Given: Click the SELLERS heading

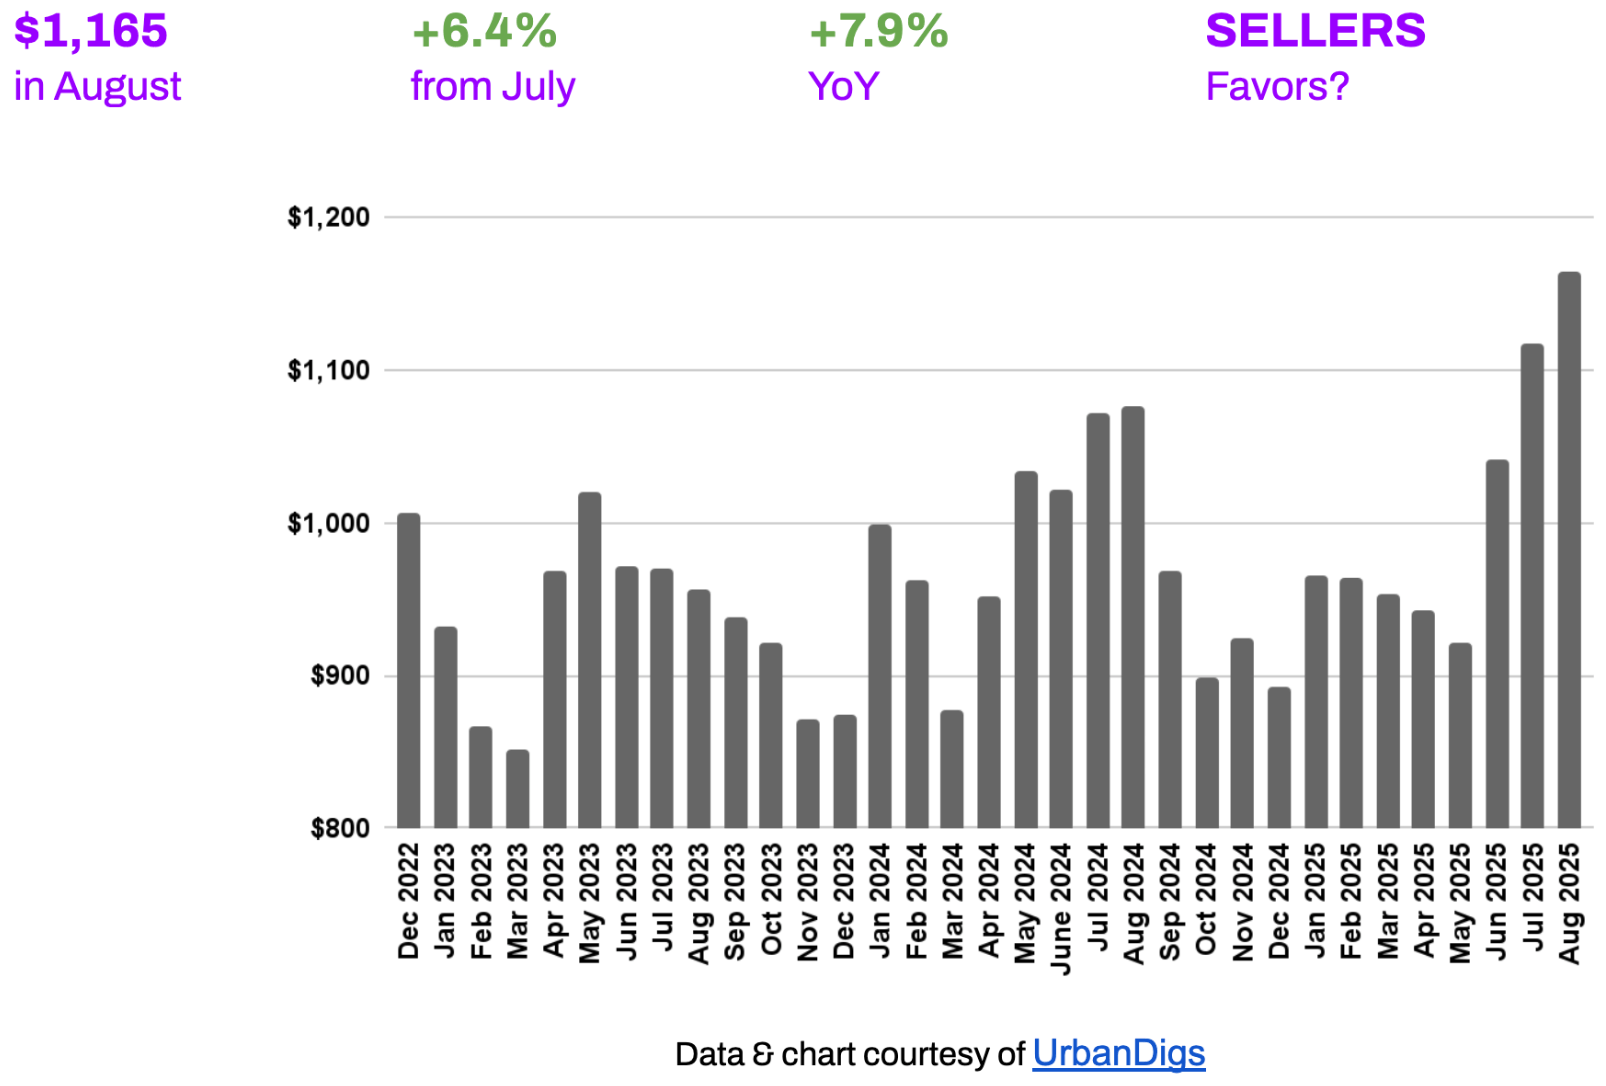Looking at the screenshot, I should tap(1315, 31).
